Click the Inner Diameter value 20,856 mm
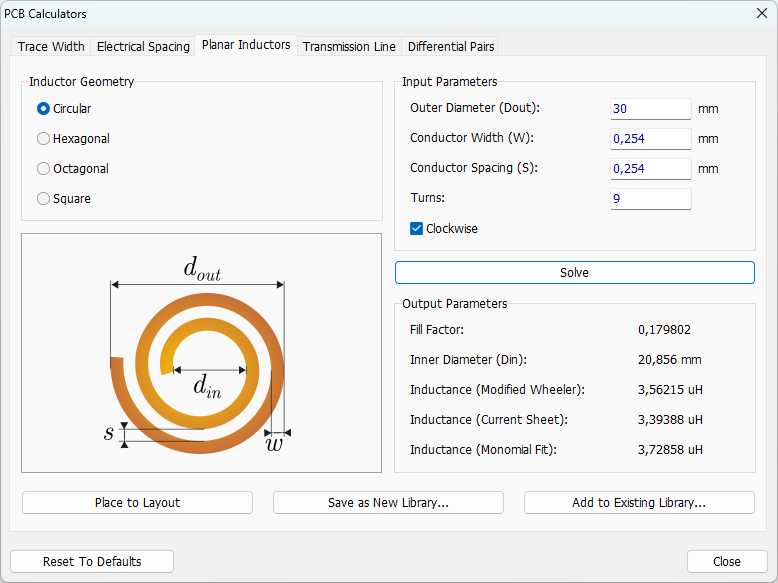 (x=670, y=360)
